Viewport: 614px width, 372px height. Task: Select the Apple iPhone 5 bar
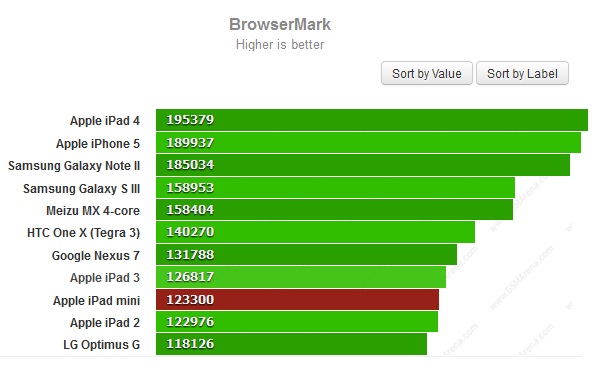pyautogui.click(x=368, y=143)
